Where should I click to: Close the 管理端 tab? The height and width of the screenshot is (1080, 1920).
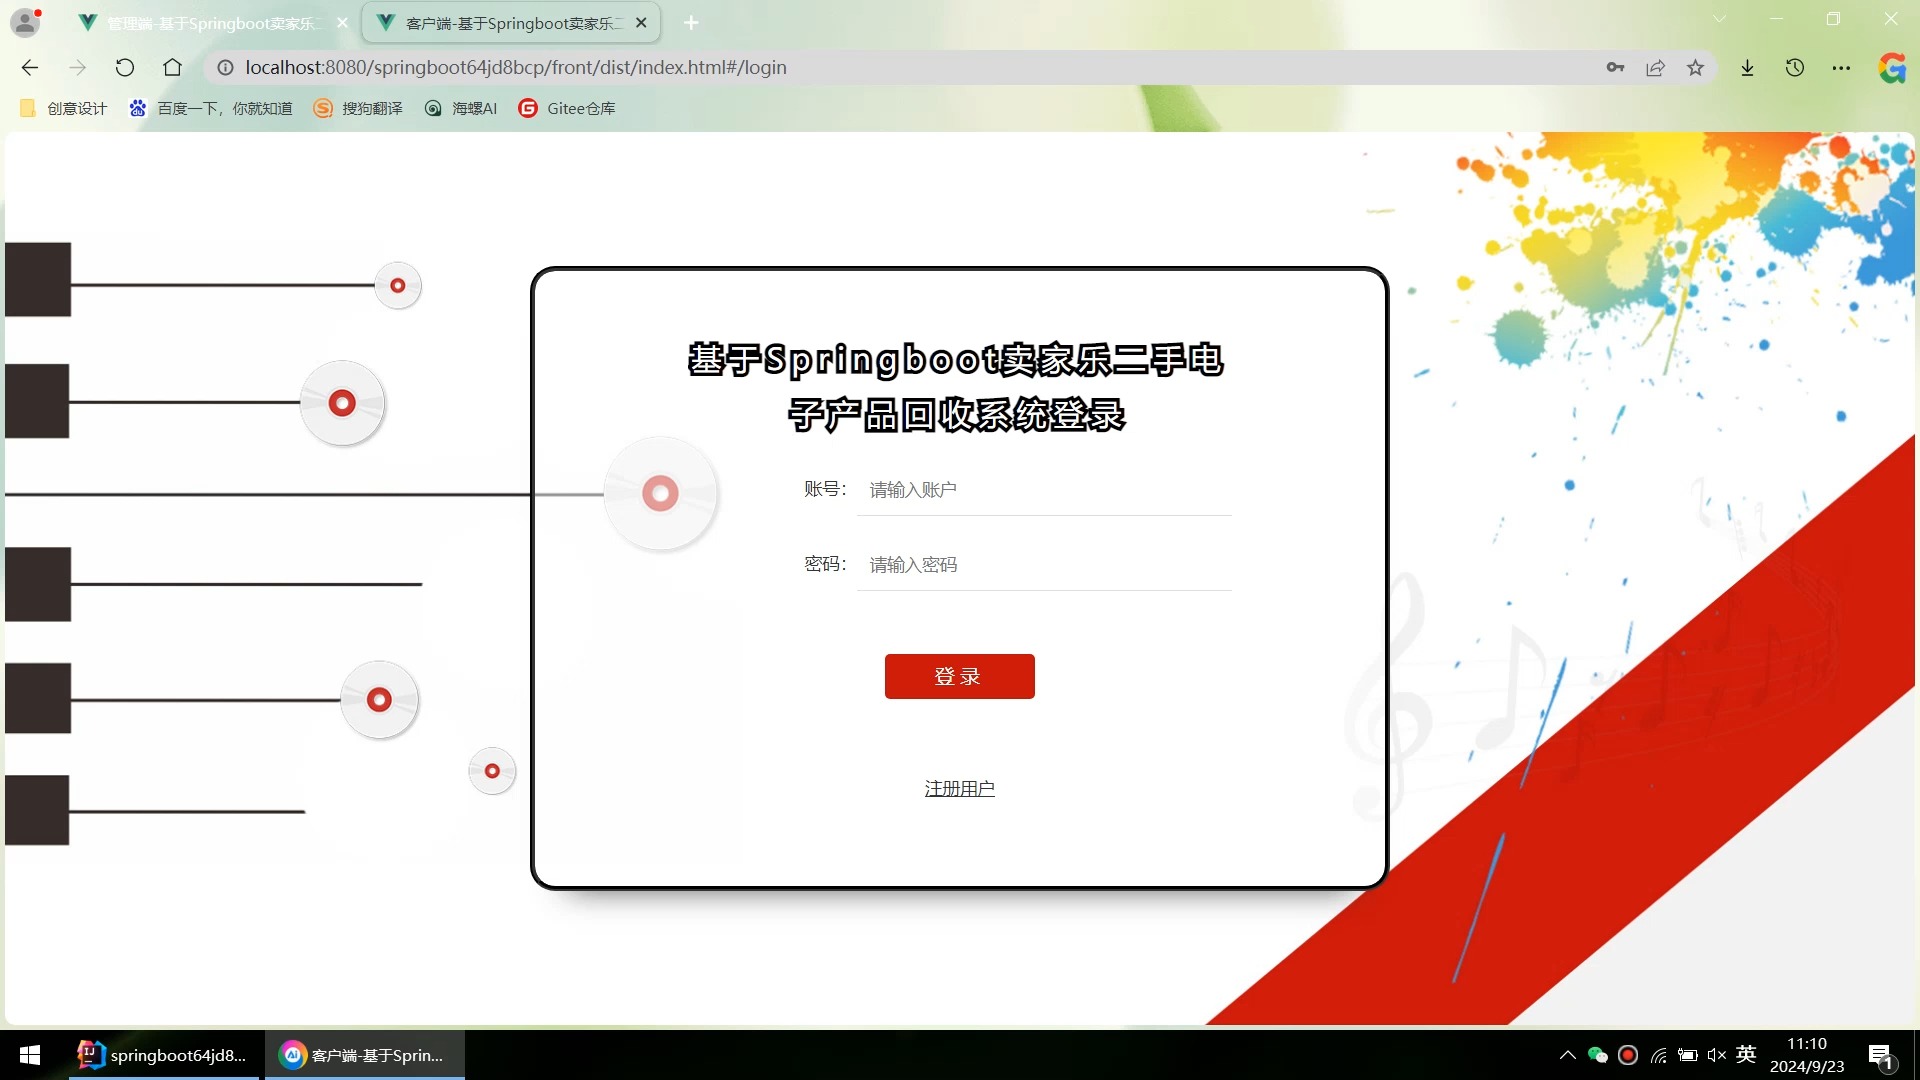[342, 22]
